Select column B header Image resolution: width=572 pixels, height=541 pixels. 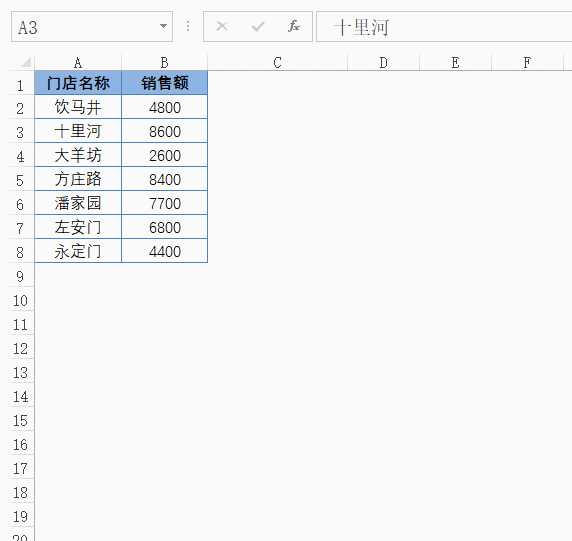(165, 62)
